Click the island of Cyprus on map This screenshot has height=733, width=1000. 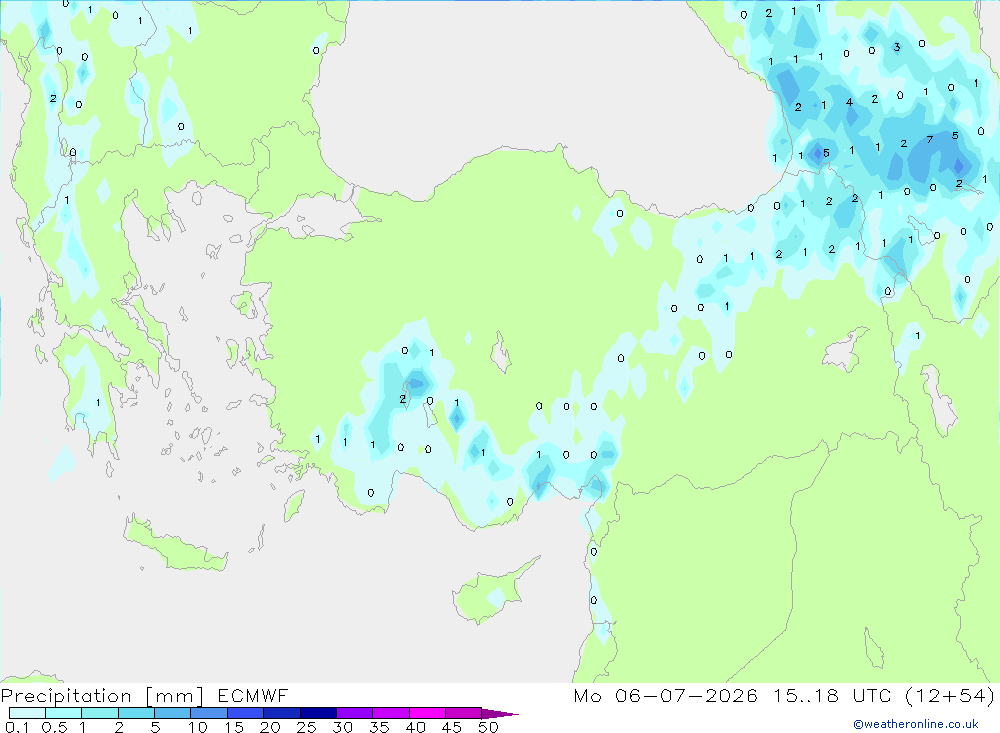491,591
